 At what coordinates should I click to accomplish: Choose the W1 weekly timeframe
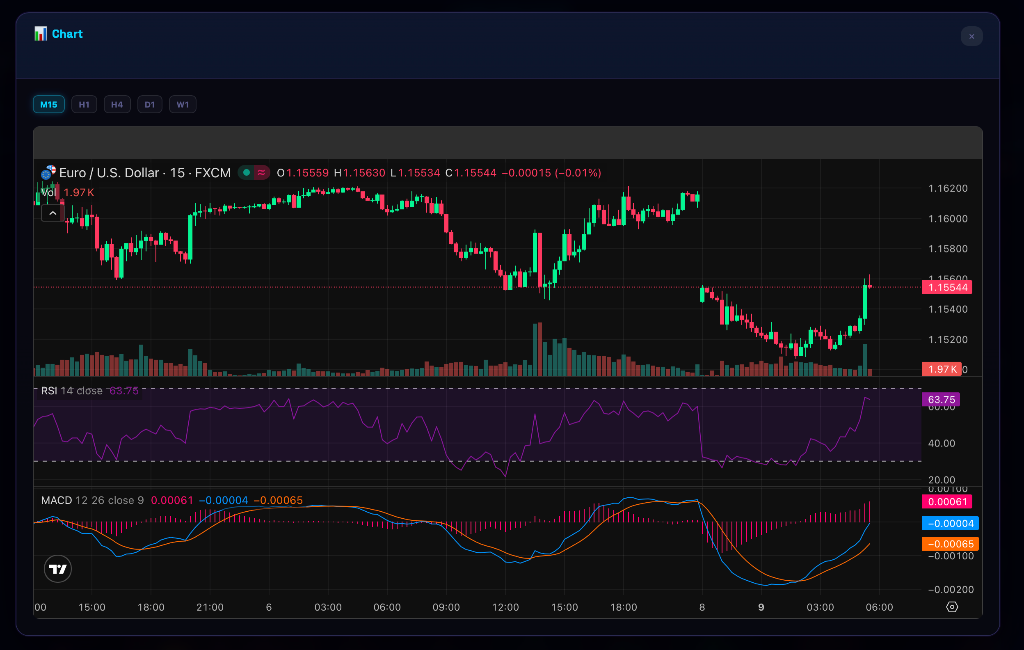pos(183,104)
